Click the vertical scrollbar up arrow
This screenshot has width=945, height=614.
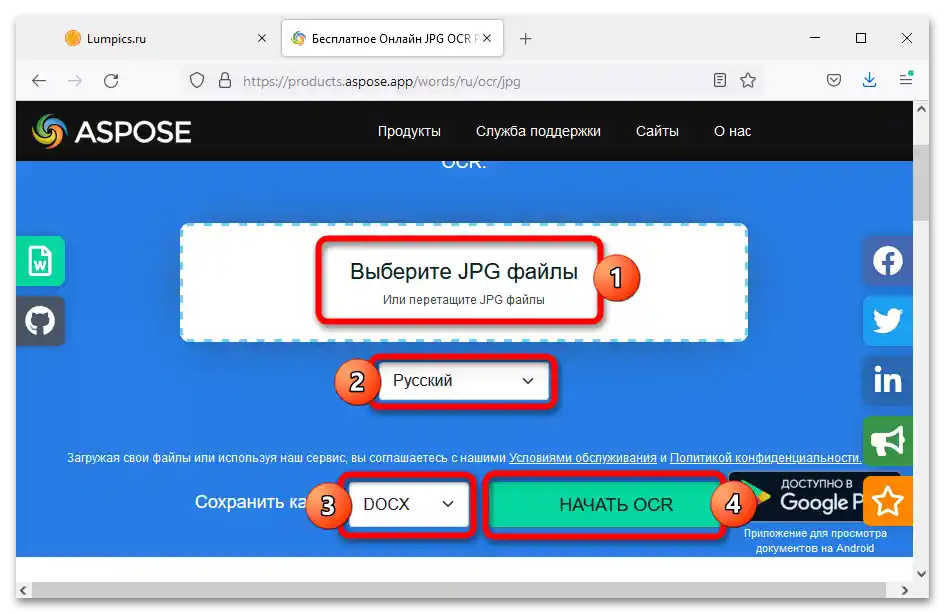click(x=921, y=110)
